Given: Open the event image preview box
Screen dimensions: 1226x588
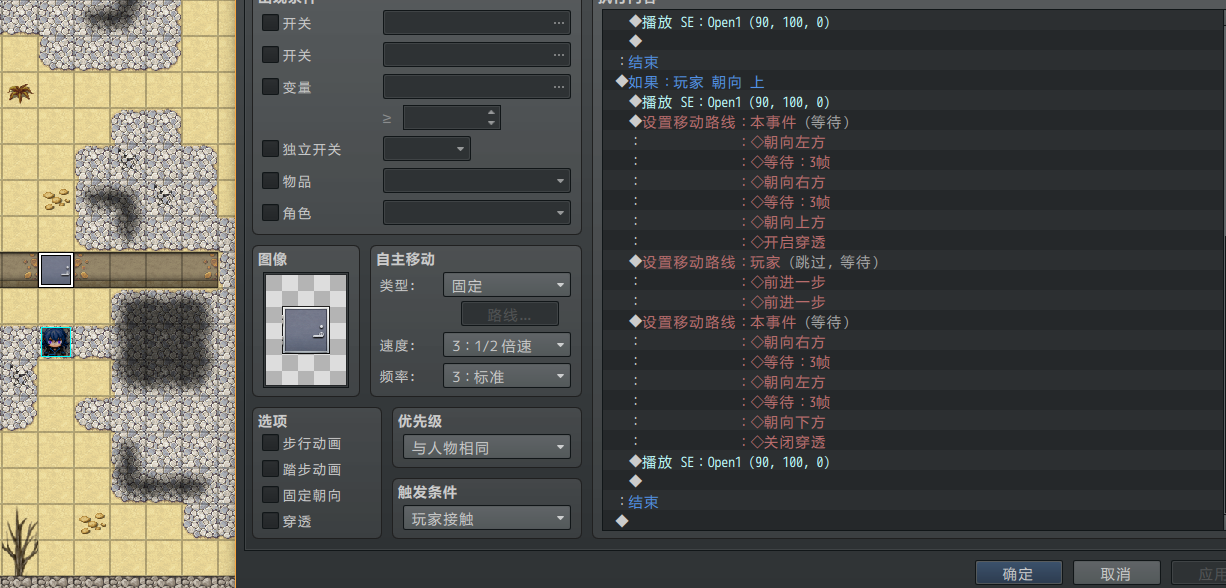Looking at the screenshot, I should [306, 331].
